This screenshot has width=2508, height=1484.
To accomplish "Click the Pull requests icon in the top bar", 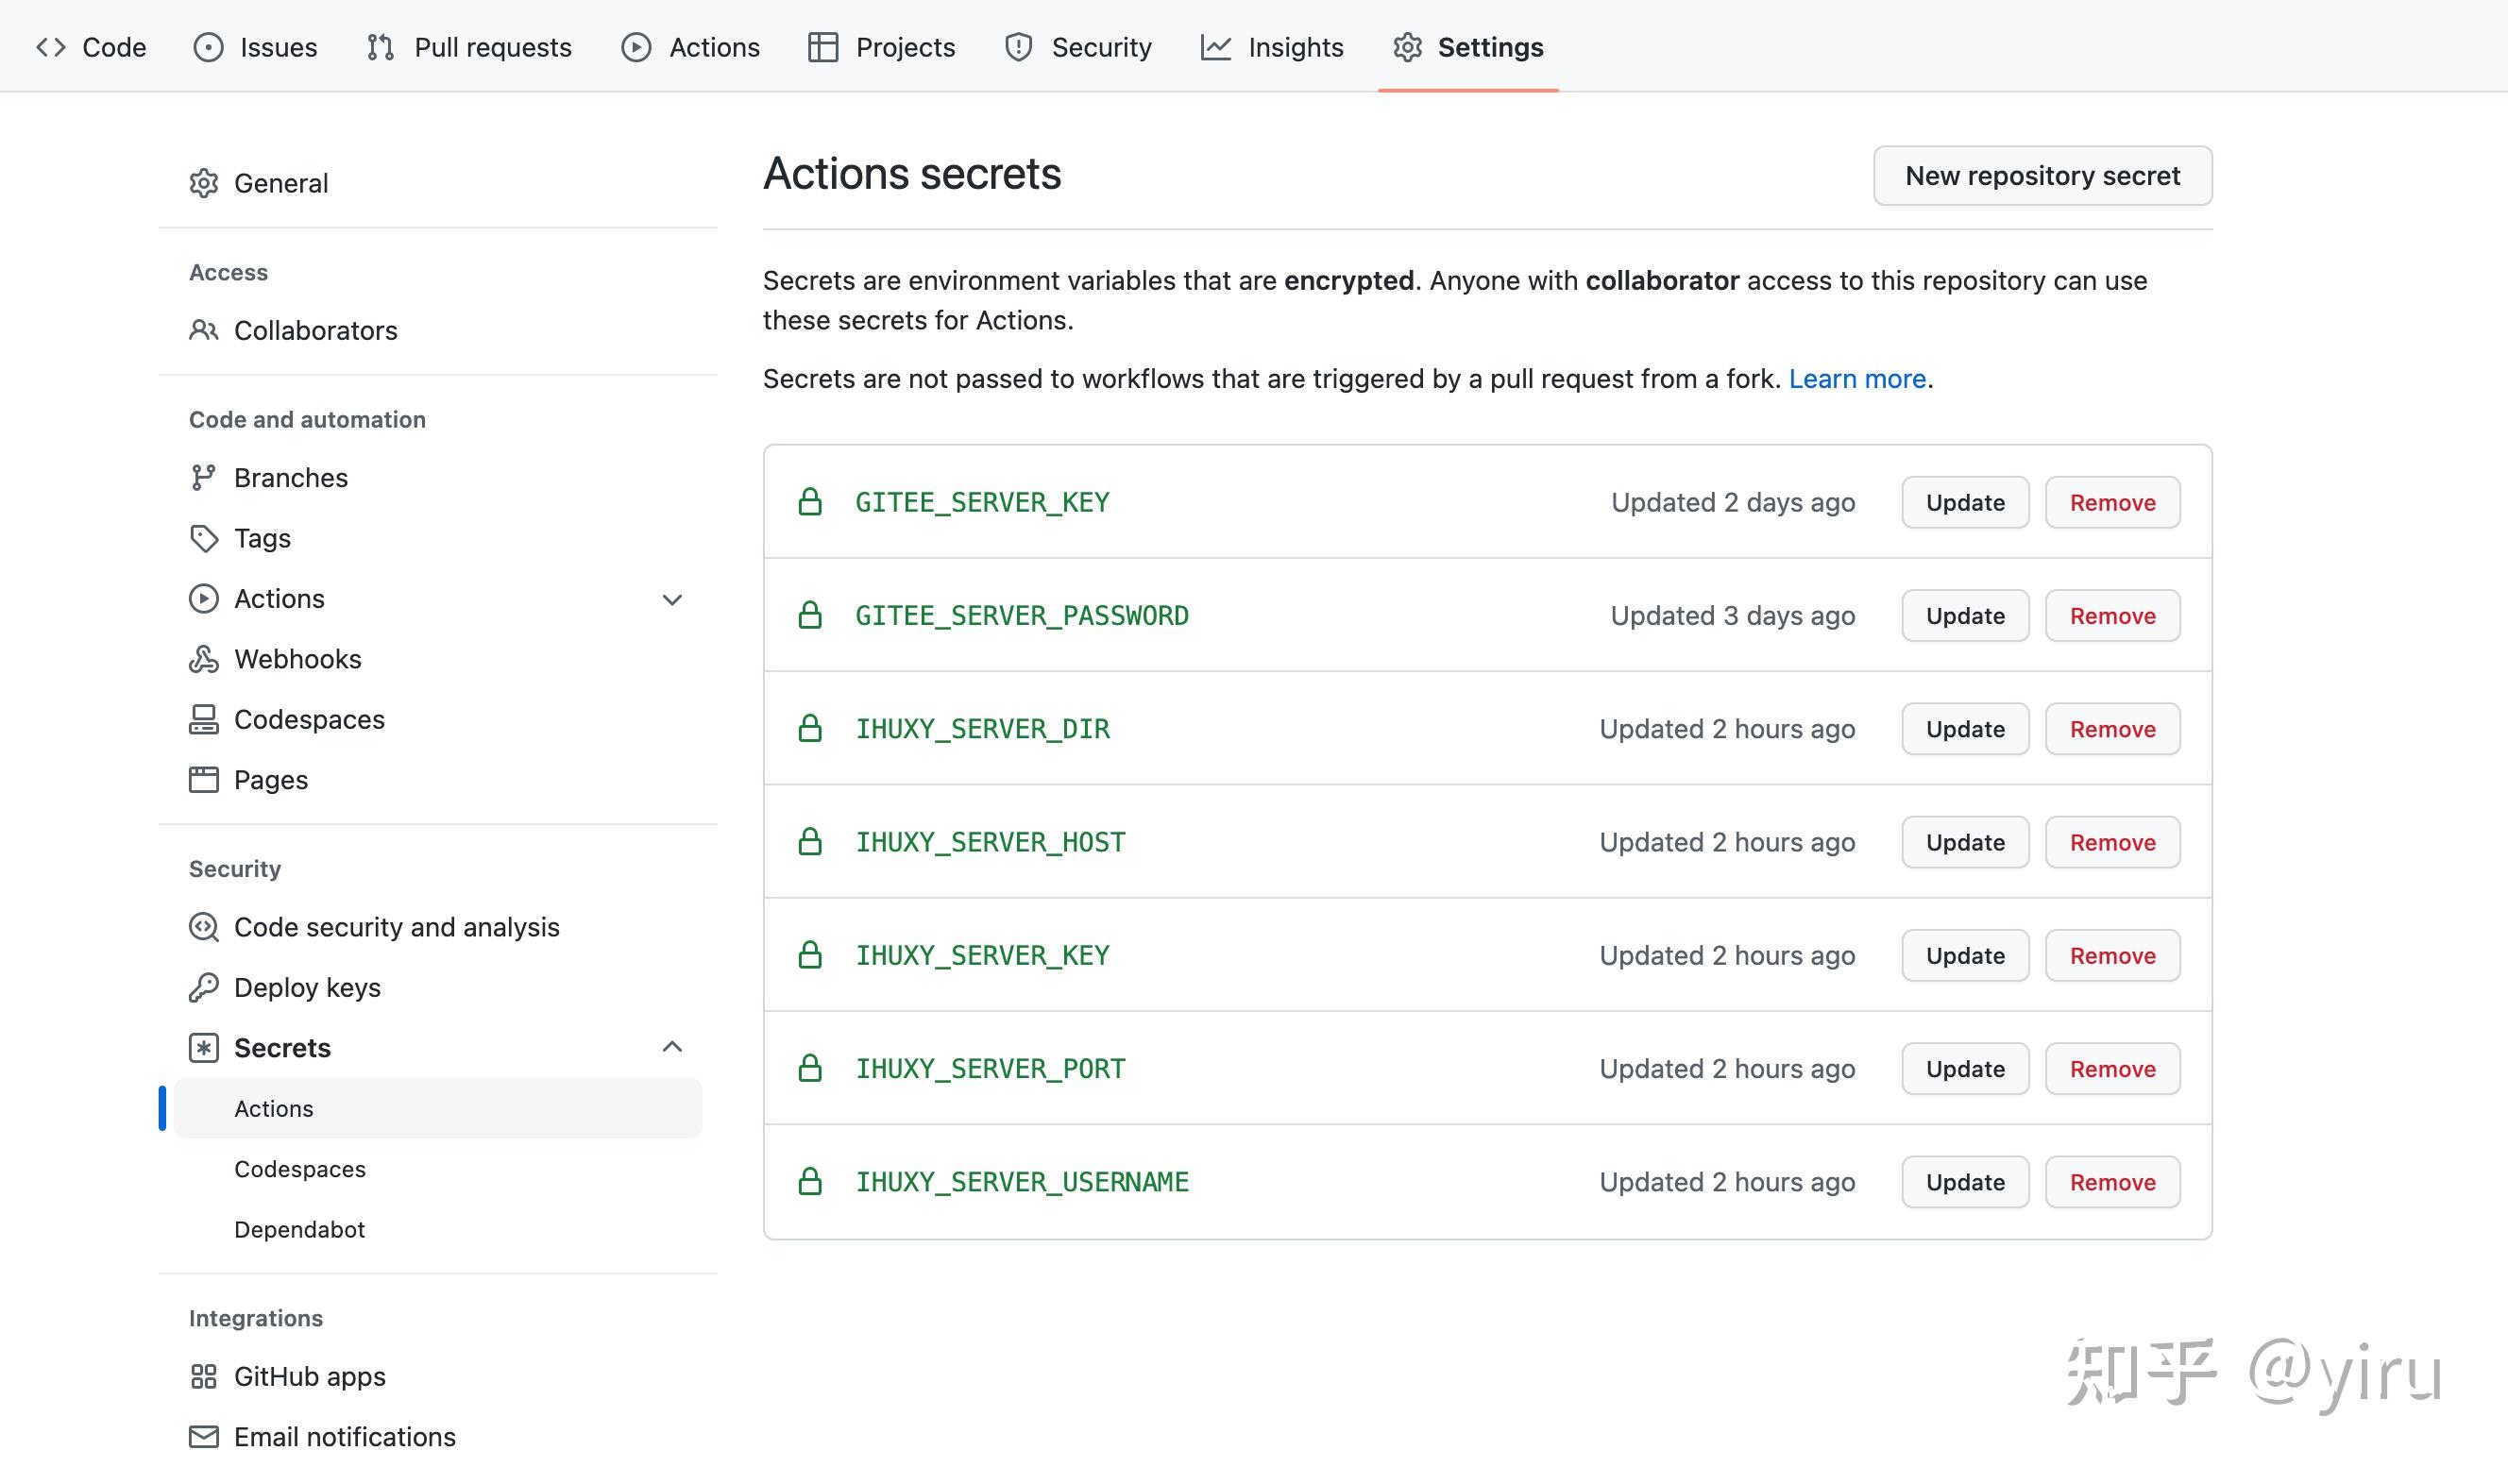I will pyautogui.click(x=379, y=47).
